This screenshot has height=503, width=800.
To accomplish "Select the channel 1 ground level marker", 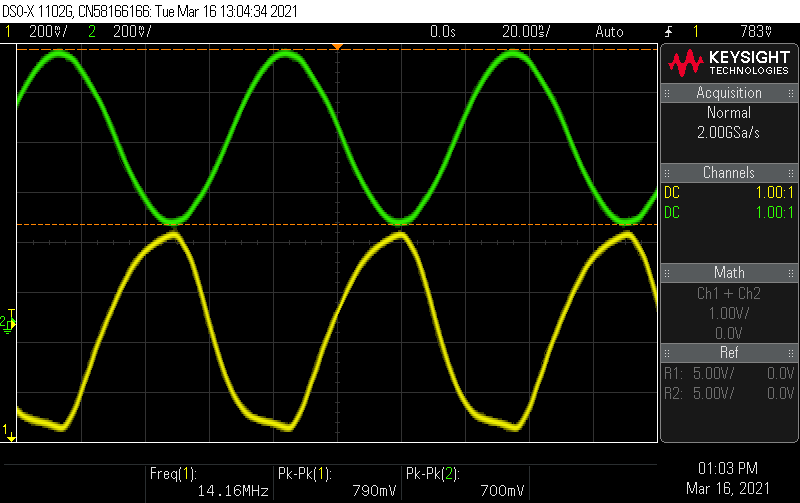I will point(9,431).
